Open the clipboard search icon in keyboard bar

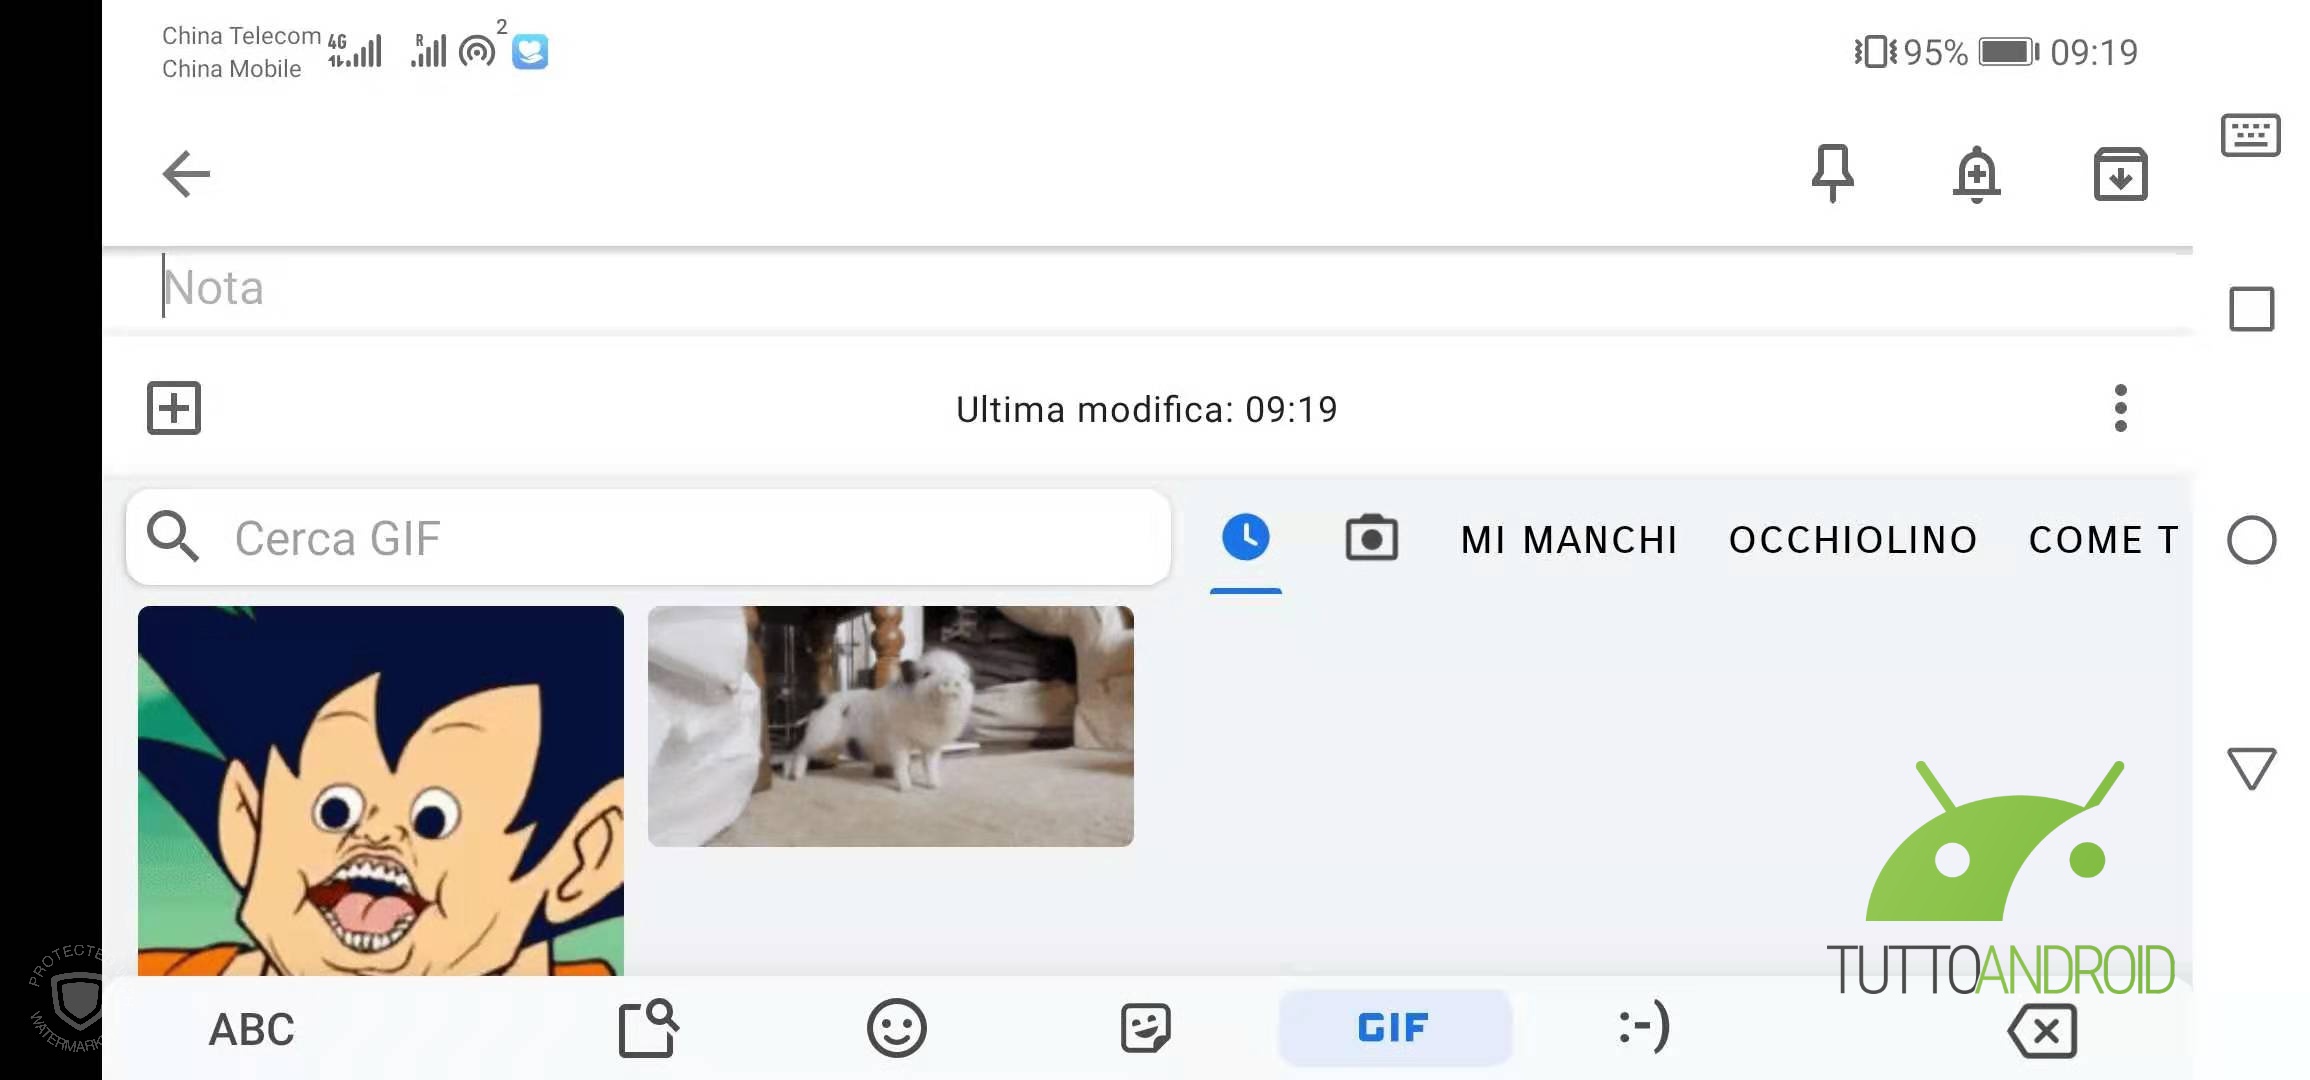coord(648,1028)
